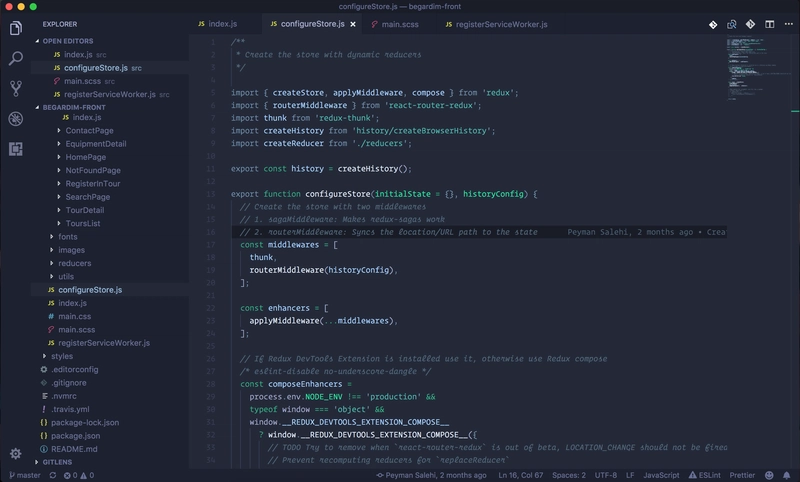Click the master branch indicator
The height and width of the screenshot is (482, 800).
coord(24,475)
